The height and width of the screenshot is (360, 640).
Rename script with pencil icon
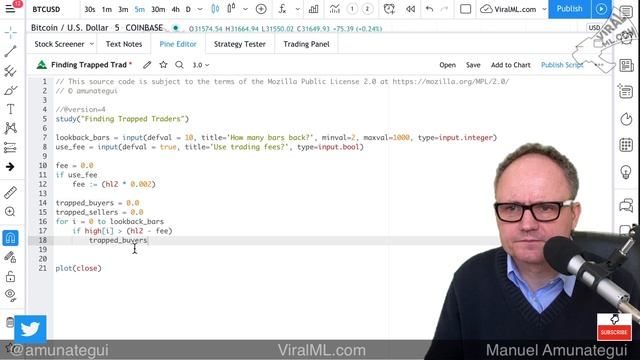(147, 65)
